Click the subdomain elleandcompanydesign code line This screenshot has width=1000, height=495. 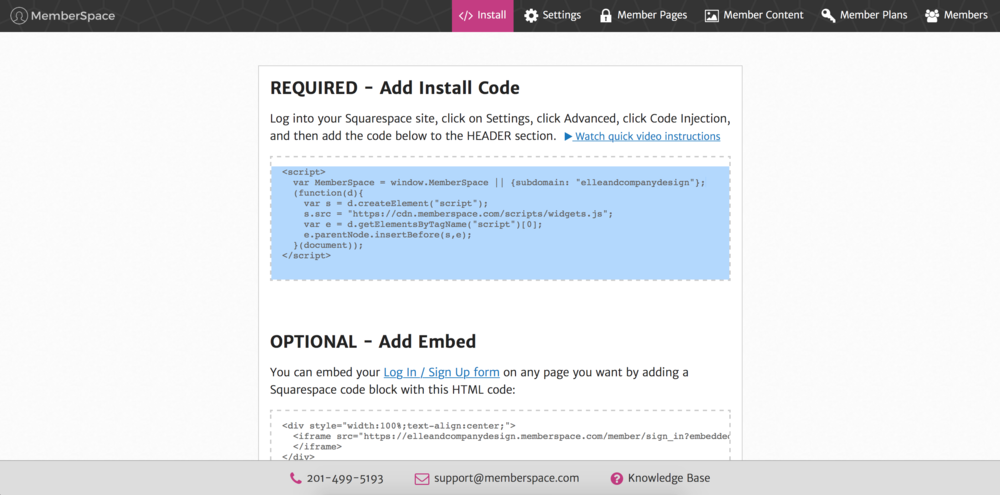click(x=499, y=182)
